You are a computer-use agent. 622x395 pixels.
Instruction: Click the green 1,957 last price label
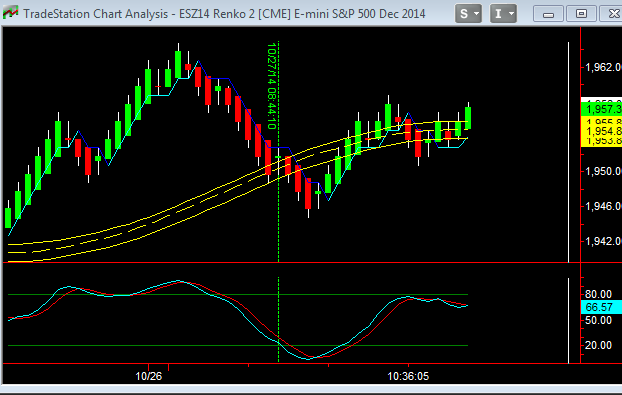[x=601, y=109]
